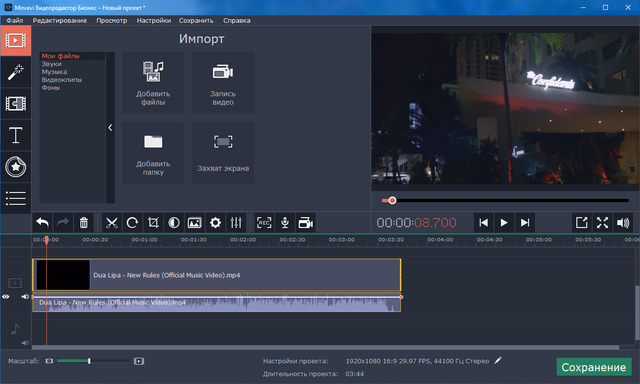Open Color adjustments half-circle icon
640x384 pixels.
click(x=174, y=223)
